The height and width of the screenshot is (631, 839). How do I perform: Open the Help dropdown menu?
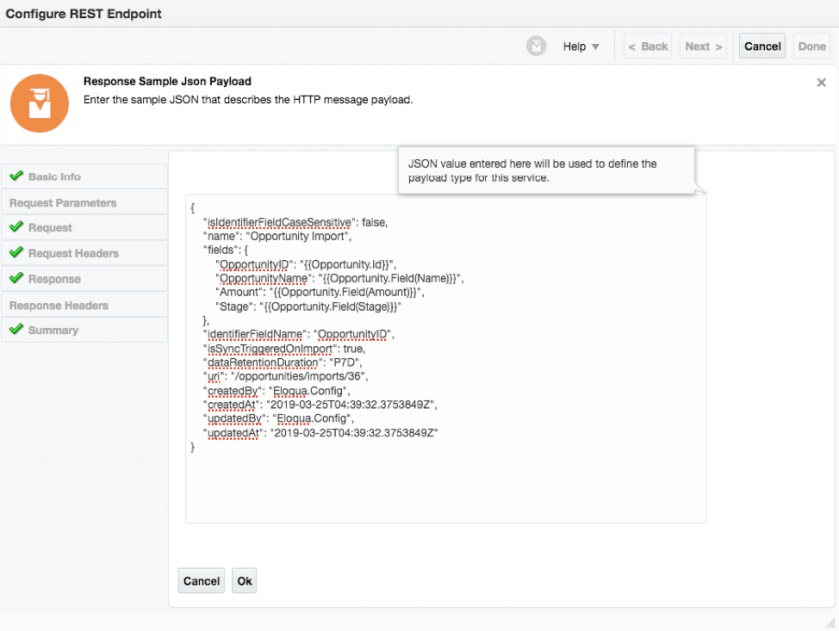click(x=581, y=46)
